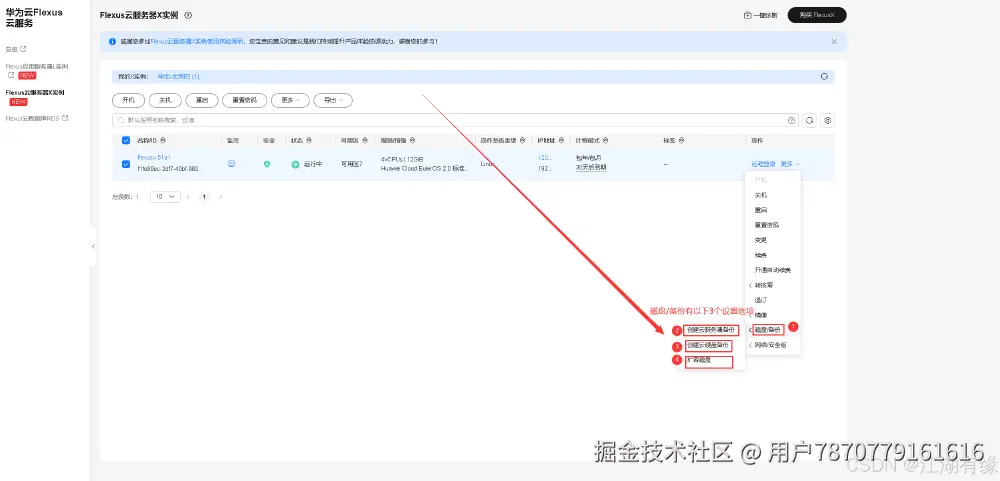Open the help icon beside Flexus云服务器X实例 title
The image size is (1000, 481).
pyautogui.click(x=188, y=15)
